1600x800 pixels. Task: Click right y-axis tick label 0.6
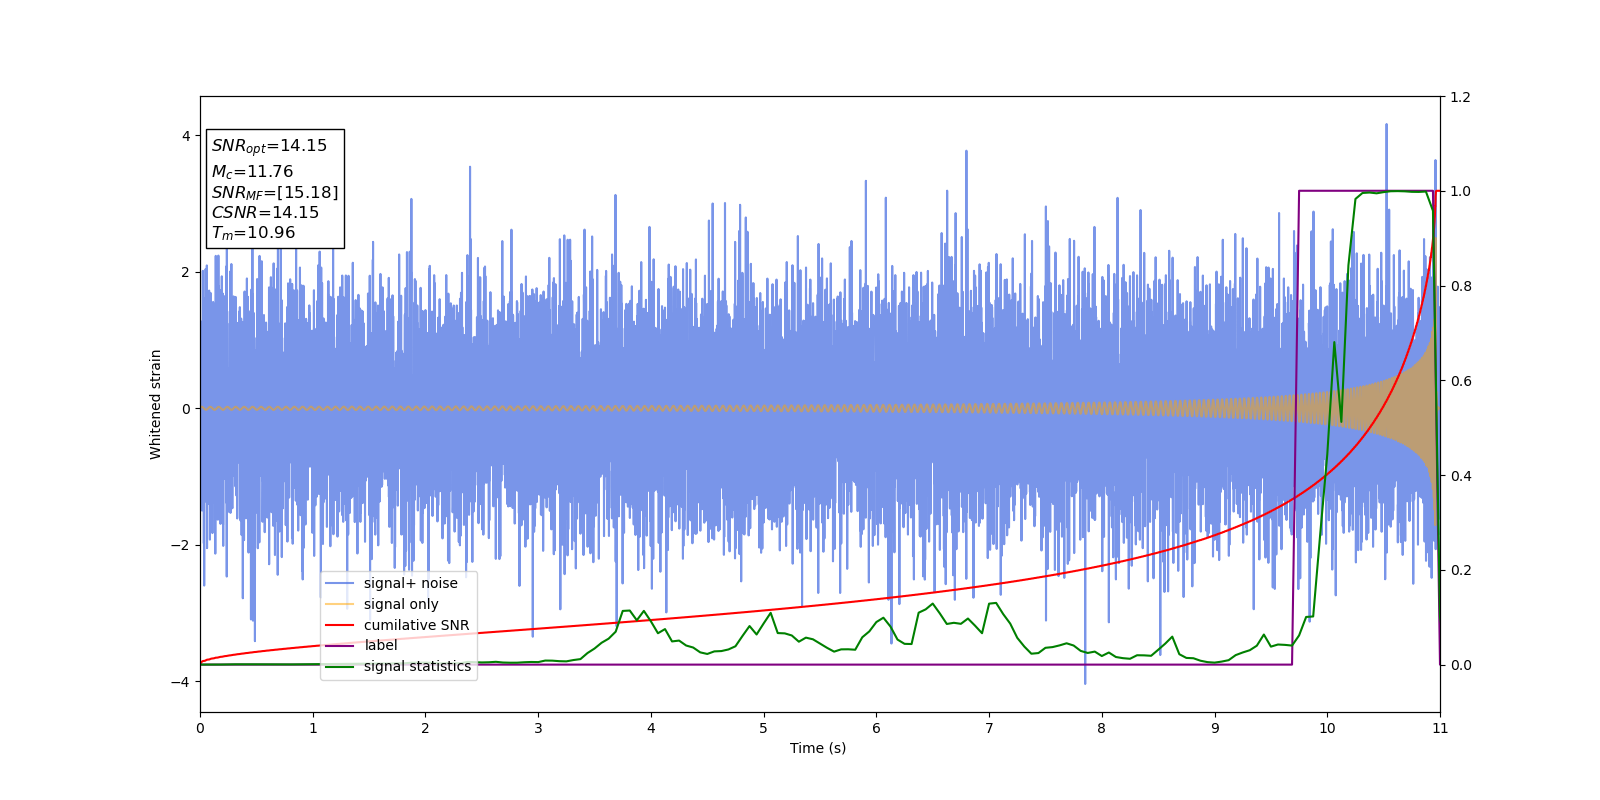tap(1460, 381)
